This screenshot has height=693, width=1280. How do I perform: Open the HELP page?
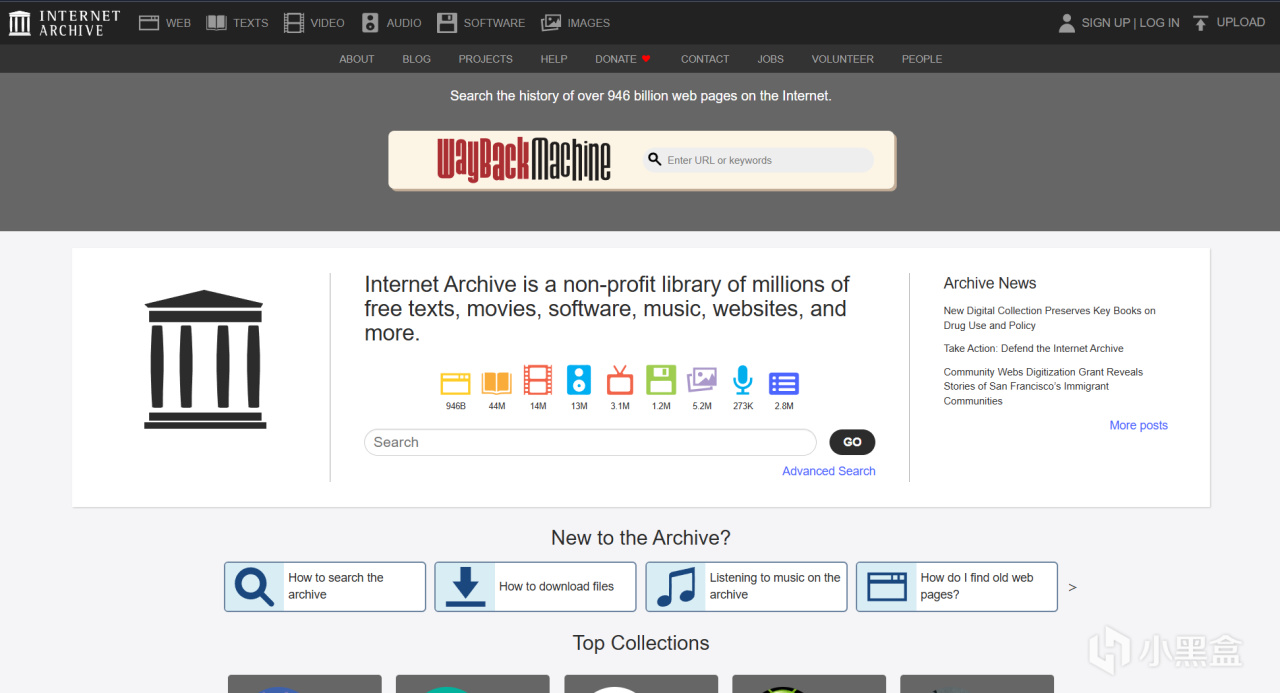pyautogui.click(x=554, y=59)
